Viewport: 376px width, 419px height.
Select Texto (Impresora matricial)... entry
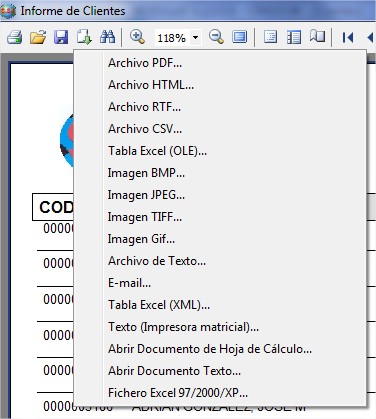(220, 327)
